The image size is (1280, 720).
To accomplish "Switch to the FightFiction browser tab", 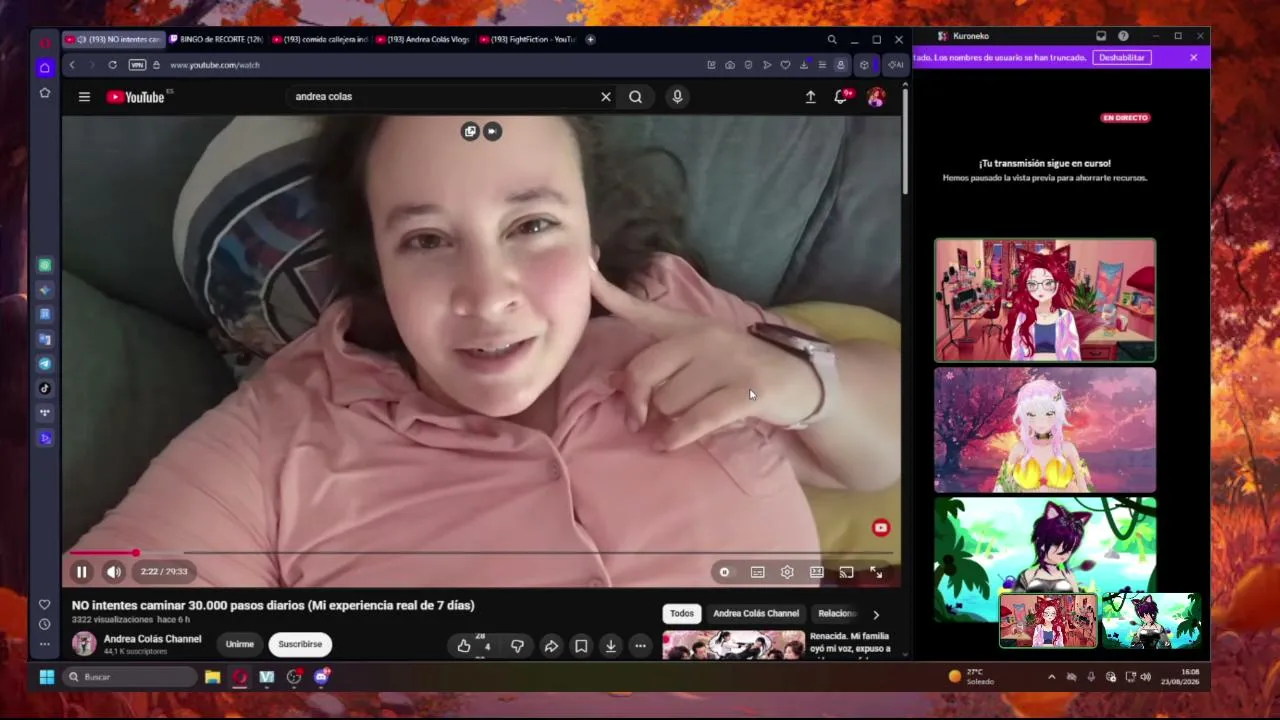I will tap(527, 40).
